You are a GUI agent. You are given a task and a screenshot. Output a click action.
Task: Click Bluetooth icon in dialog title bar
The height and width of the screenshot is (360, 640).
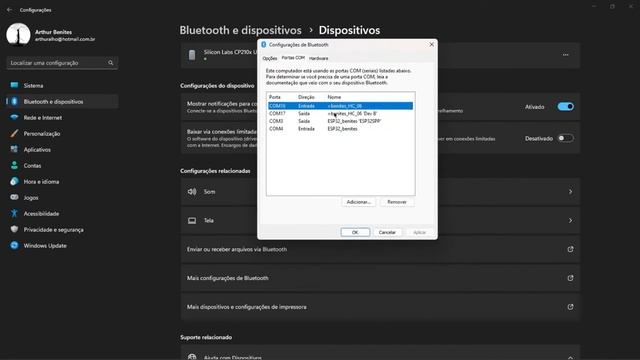[x=264, y=44]
